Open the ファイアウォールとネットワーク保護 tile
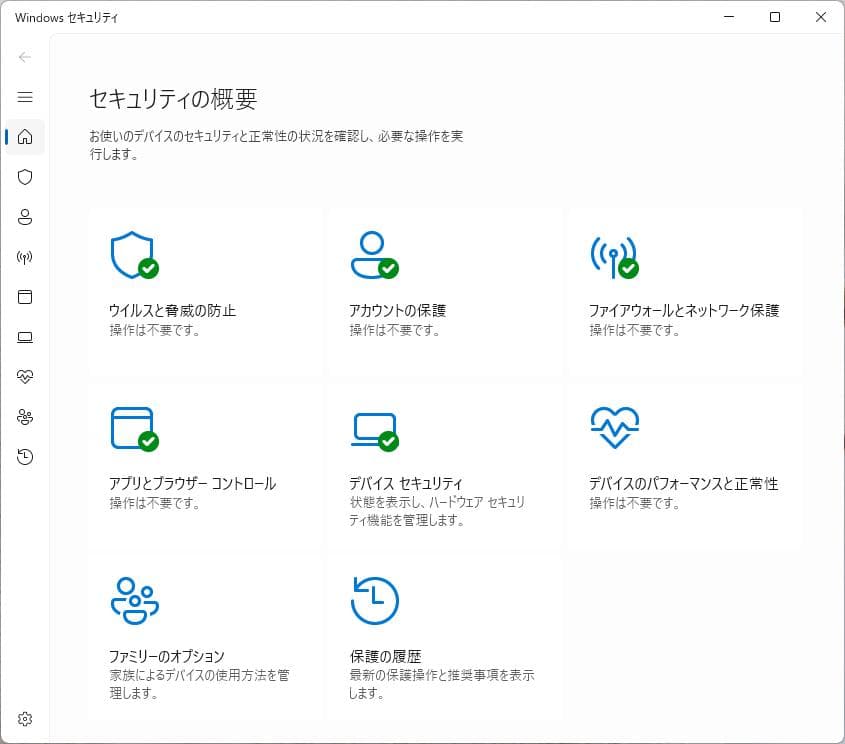This screenshot has width=845, height=744. (685, 290)
